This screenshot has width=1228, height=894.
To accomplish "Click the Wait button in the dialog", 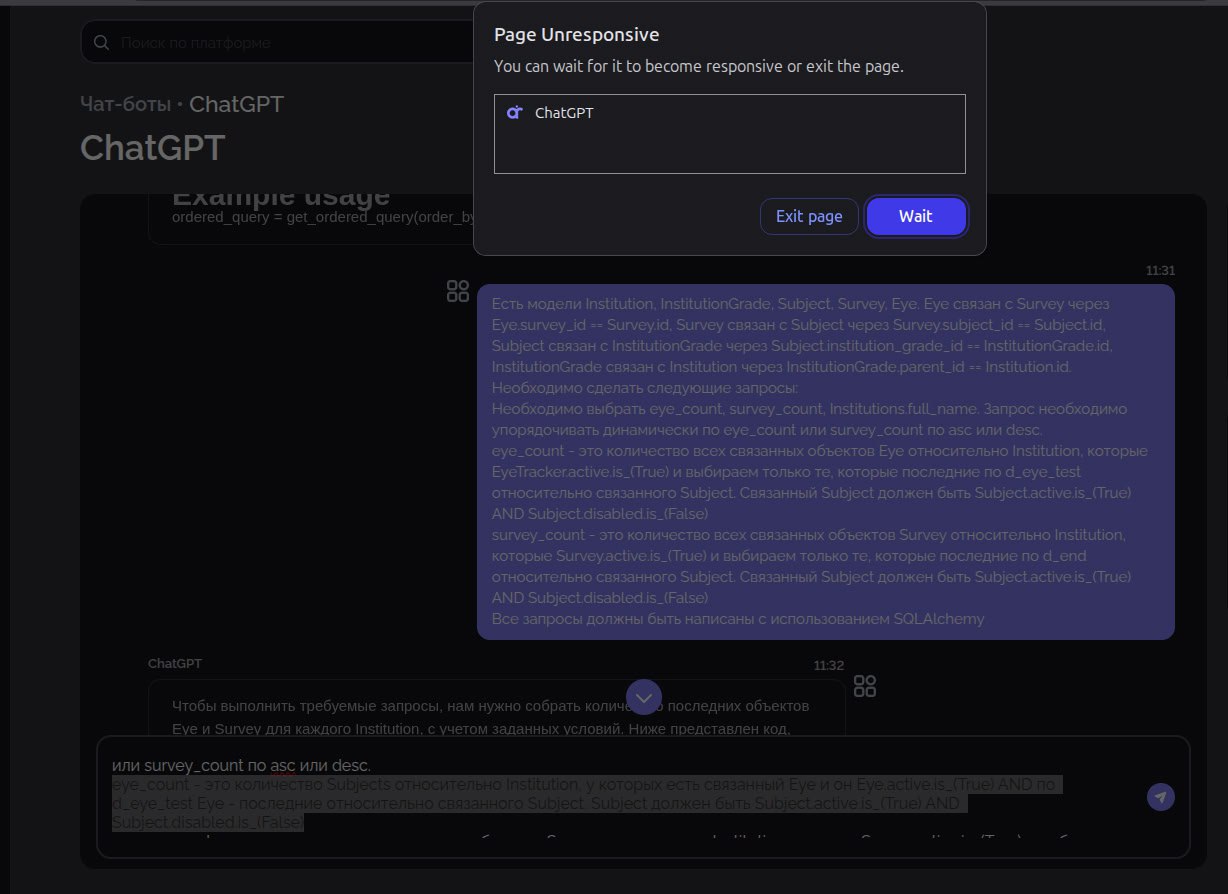I will [x=916, y=216].
